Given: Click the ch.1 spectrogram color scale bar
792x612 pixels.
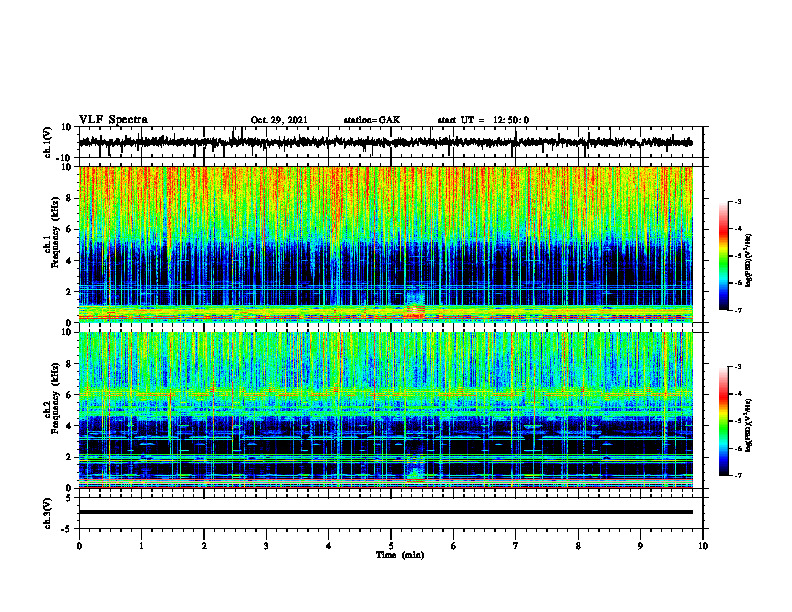Looking at the screenshot, I should (723, 256).
